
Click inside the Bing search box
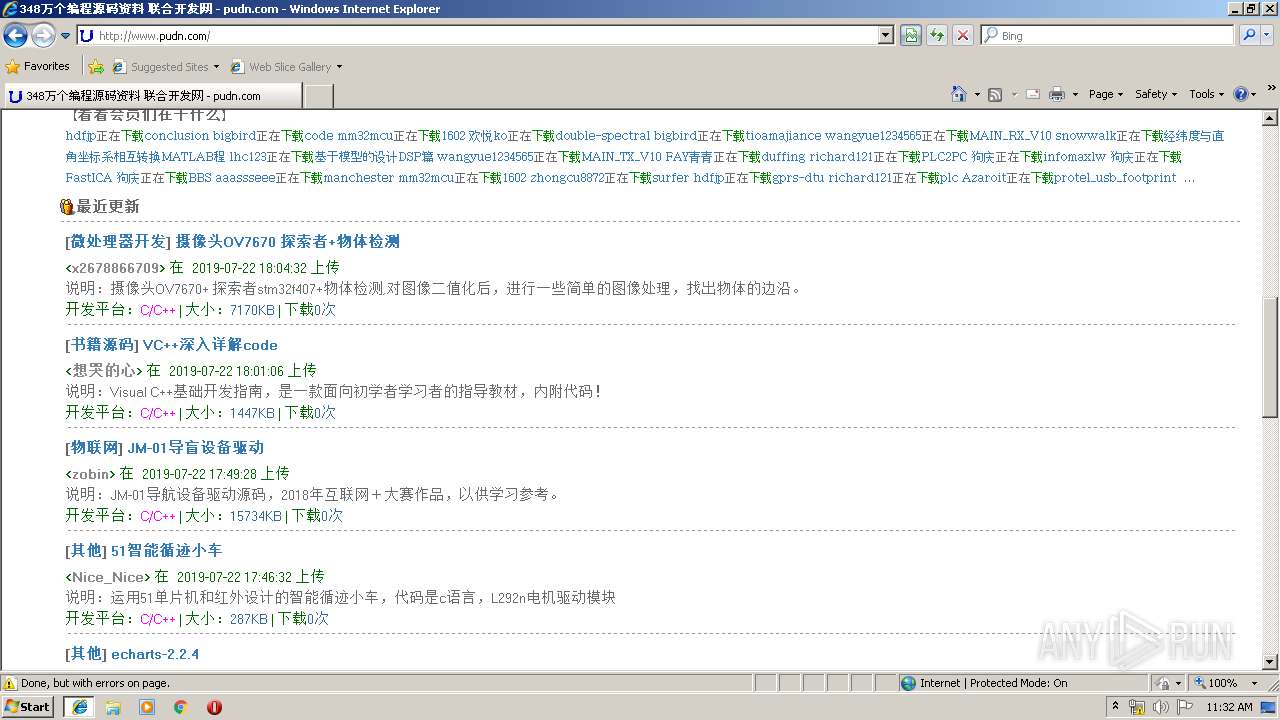point(1108,36)
